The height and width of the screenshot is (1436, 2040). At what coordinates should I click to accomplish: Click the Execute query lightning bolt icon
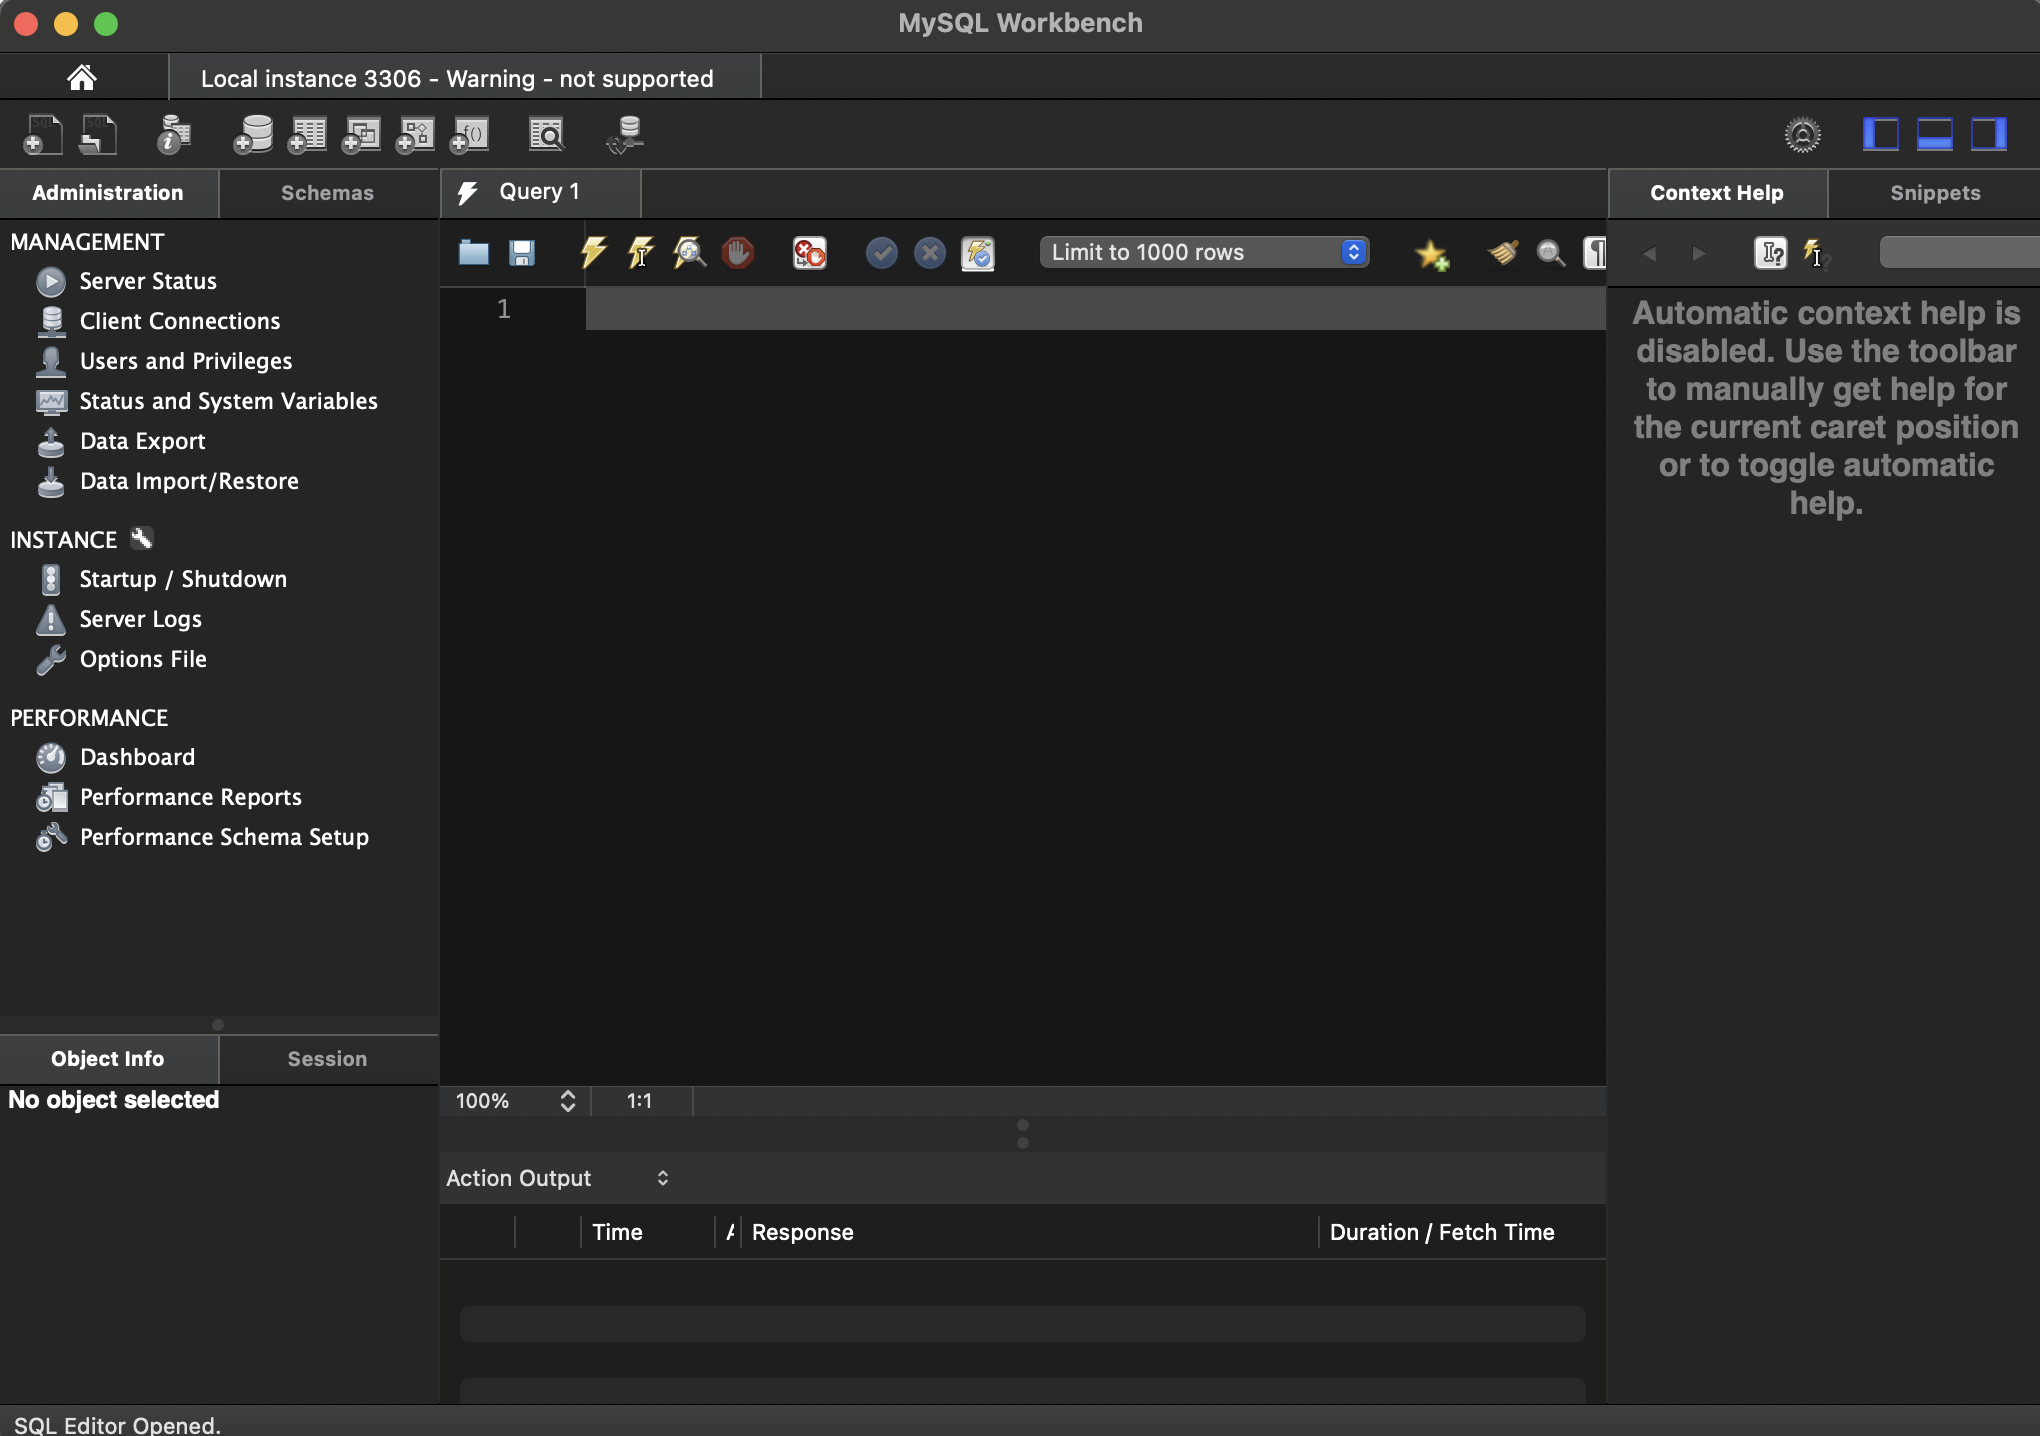(593, 252)
